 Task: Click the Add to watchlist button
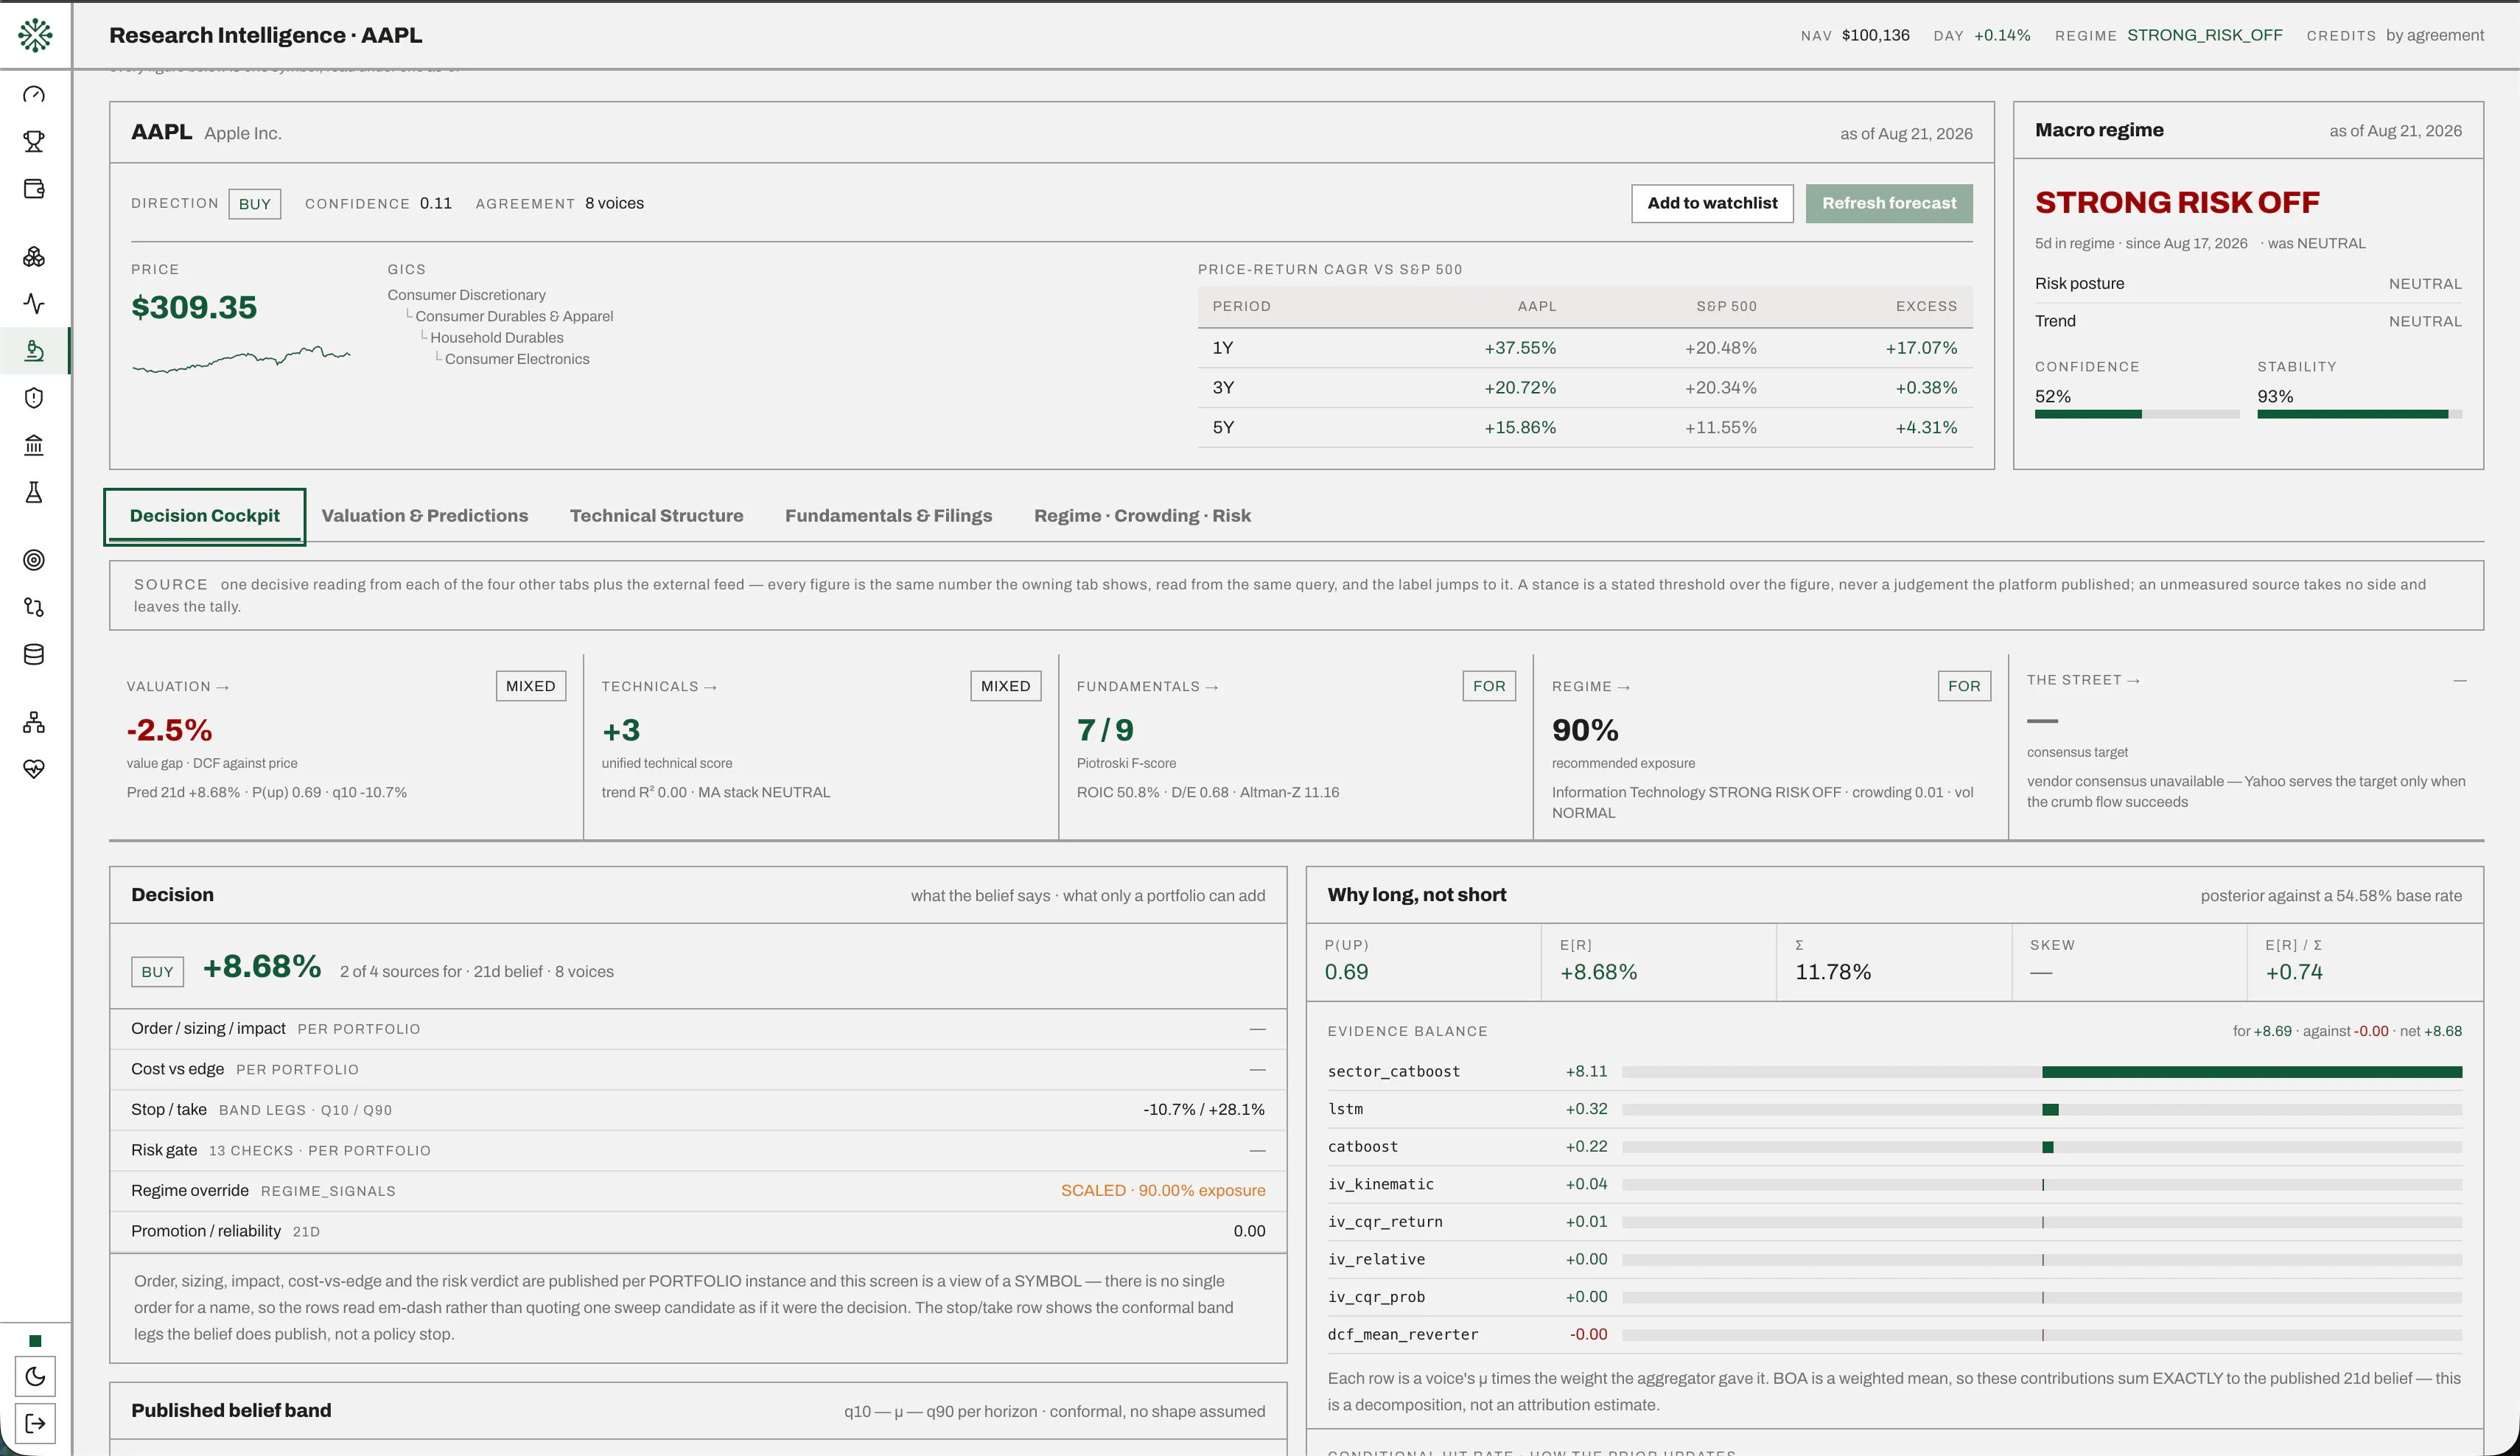pyautogui.click(x=1712, y=203)
